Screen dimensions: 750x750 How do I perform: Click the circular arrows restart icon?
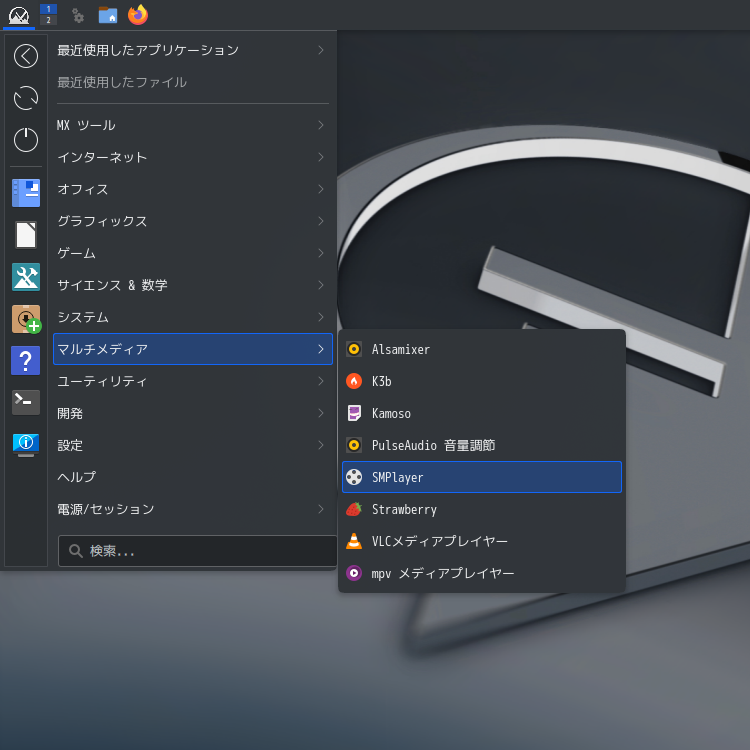tap(26, 98)
